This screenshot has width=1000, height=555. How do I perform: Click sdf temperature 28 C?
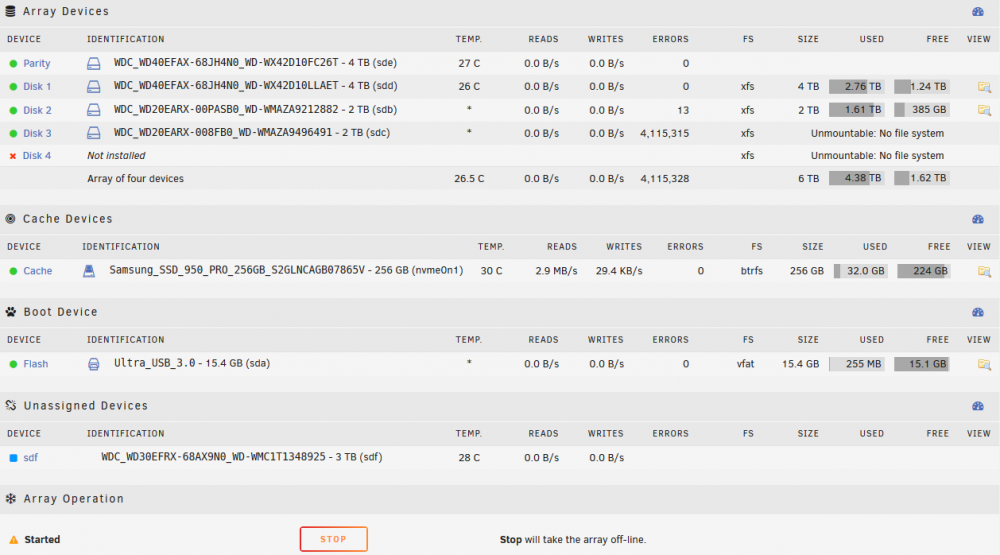click(469, 457)
